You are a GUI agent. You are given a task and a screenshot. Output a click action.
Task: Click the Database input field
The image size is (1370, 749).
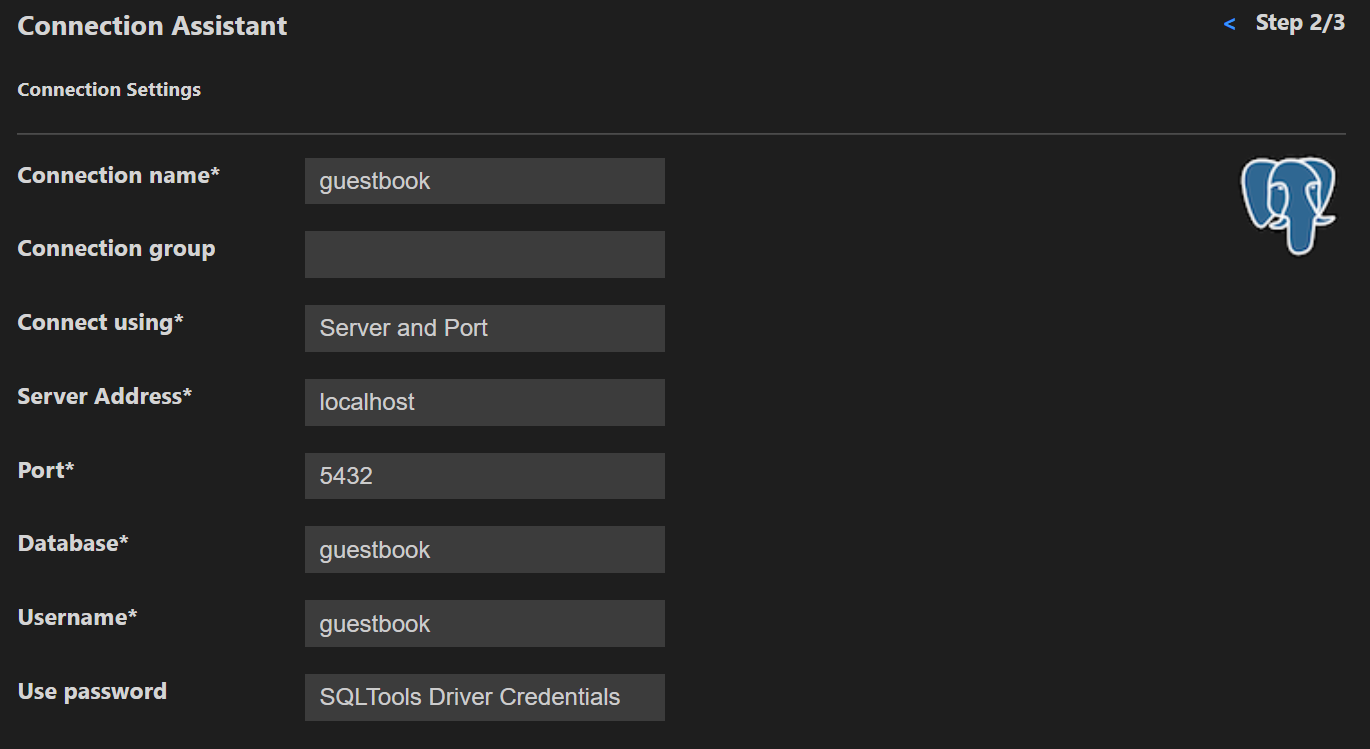pyautogui.click(x=484, y=549)
